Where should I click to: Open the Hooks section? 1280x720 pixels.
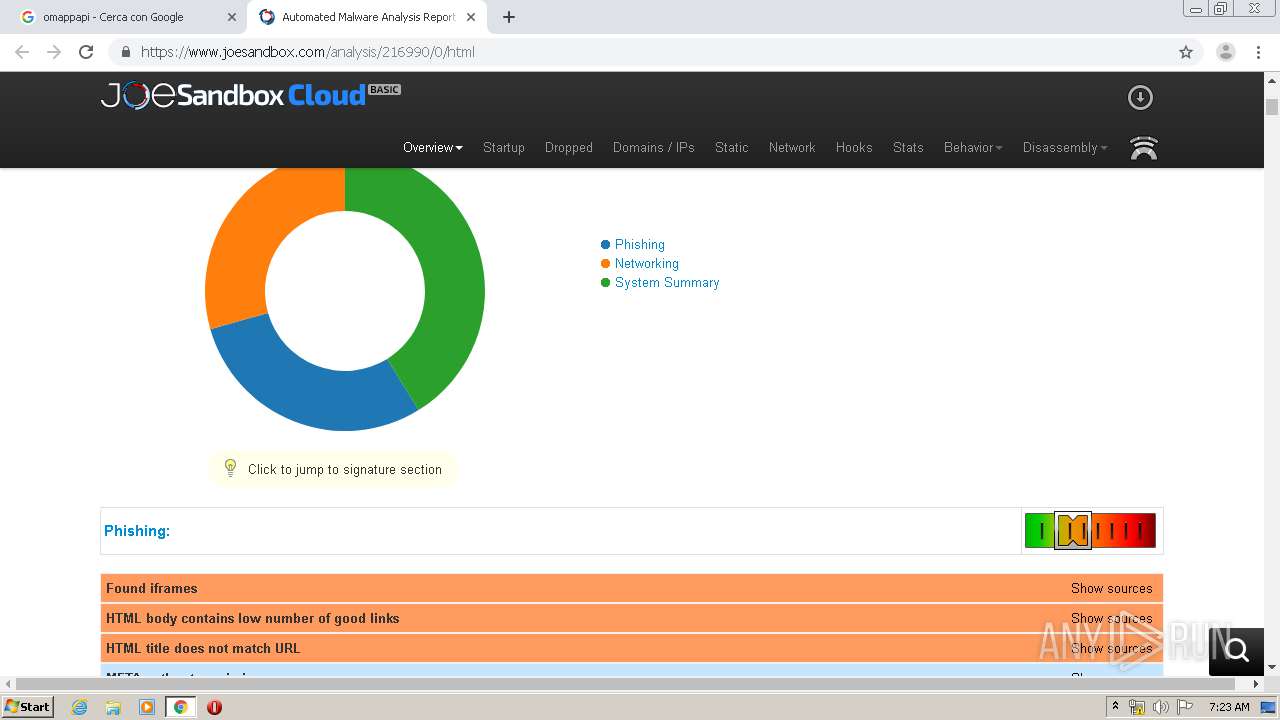854,147
